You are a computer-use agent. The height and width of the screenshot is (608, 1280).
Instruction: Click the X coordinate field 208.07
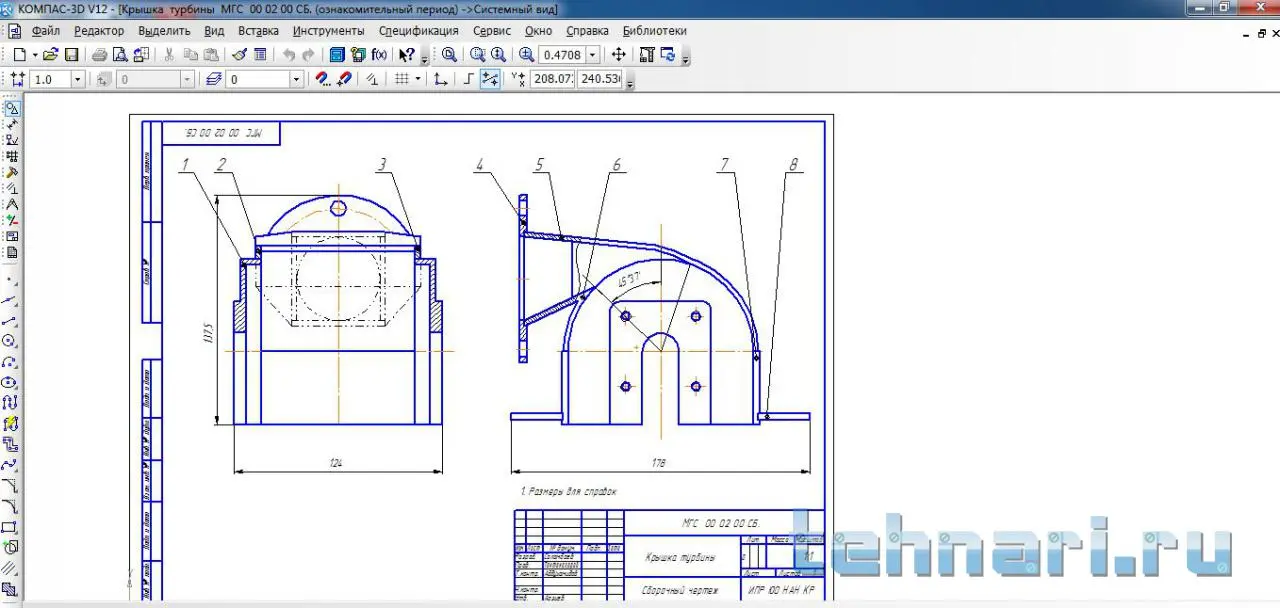coord(553,79)
